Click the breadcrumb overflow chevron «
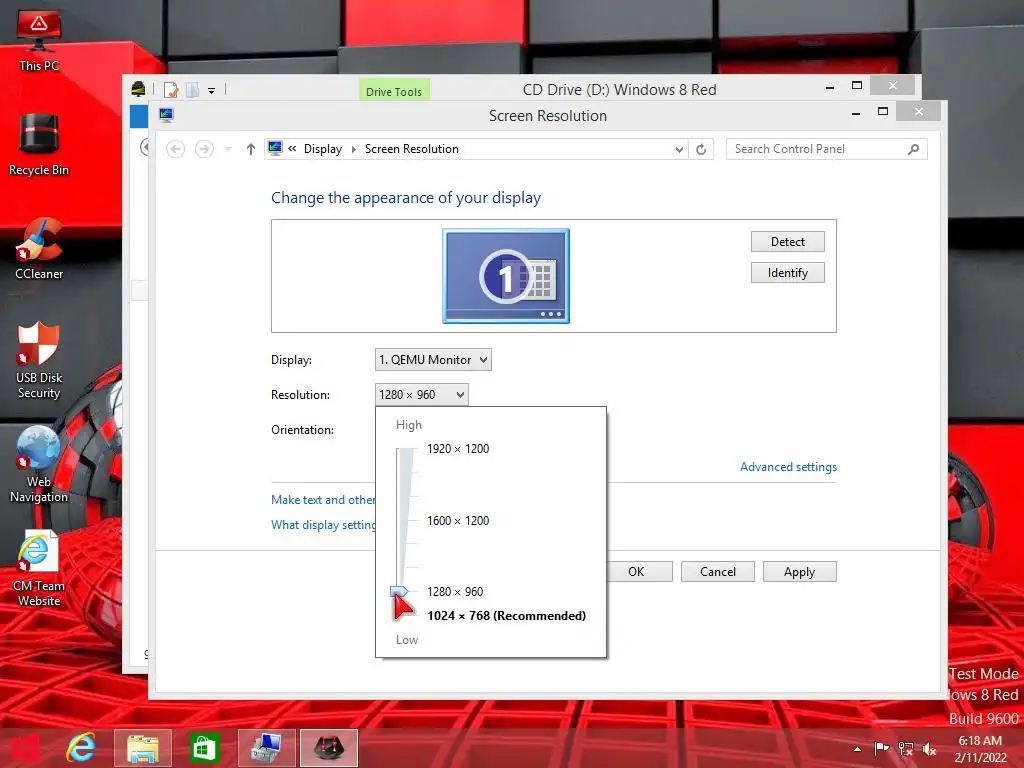The width and height of the screenshot is (1024, 768). (x=293, y=149)
